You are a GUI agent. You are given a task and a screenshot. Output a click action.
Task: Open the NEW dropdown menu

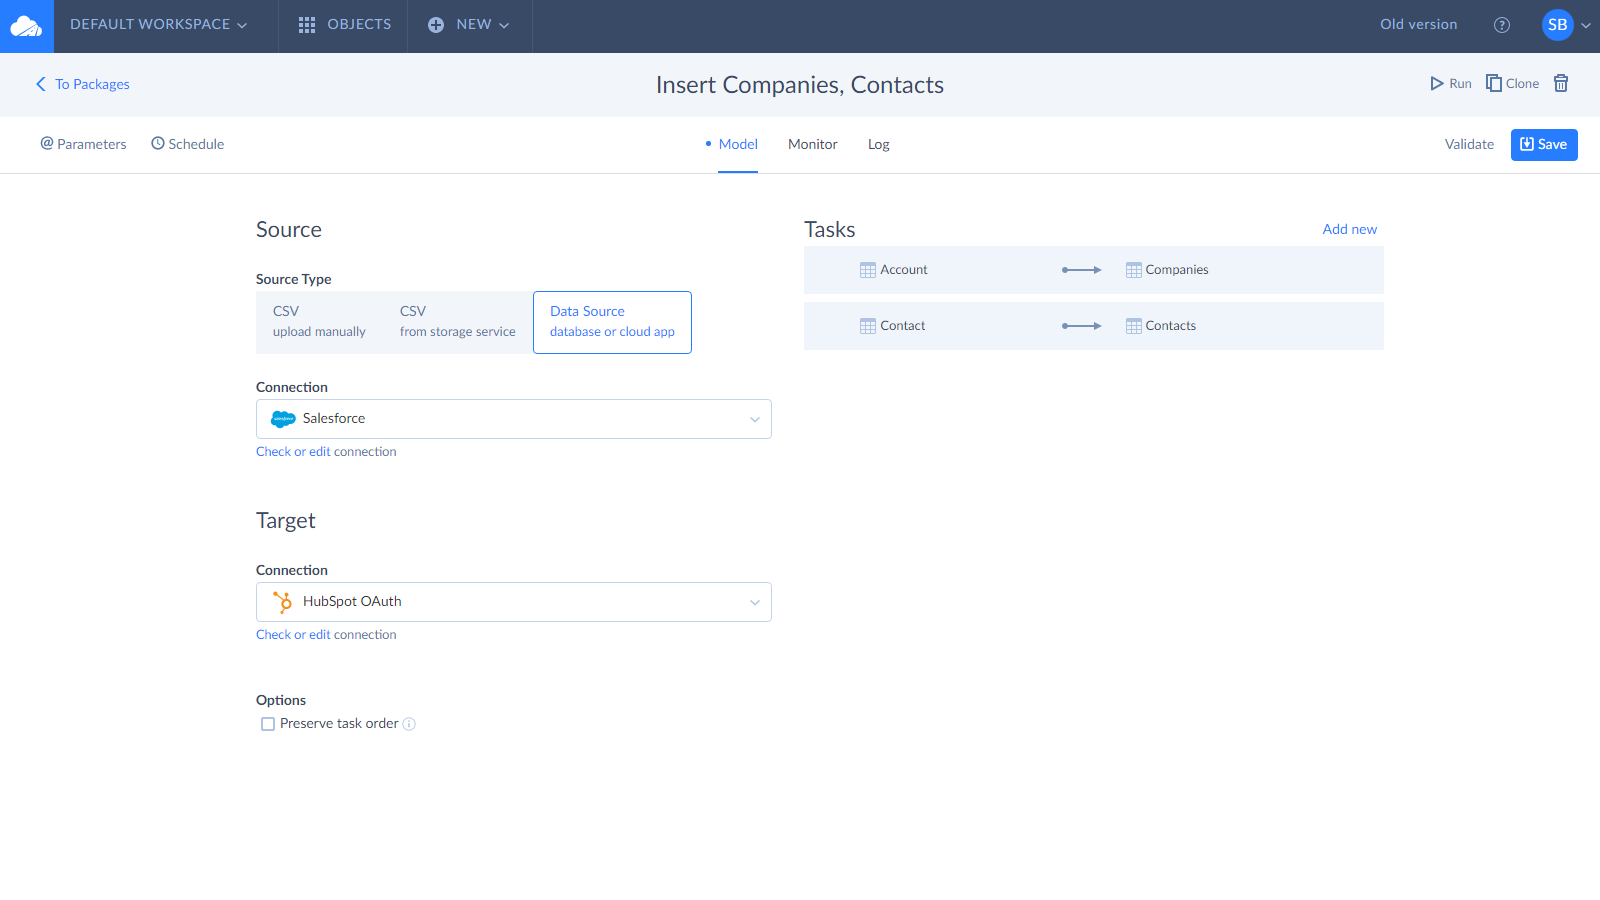[x=483, y=25]
